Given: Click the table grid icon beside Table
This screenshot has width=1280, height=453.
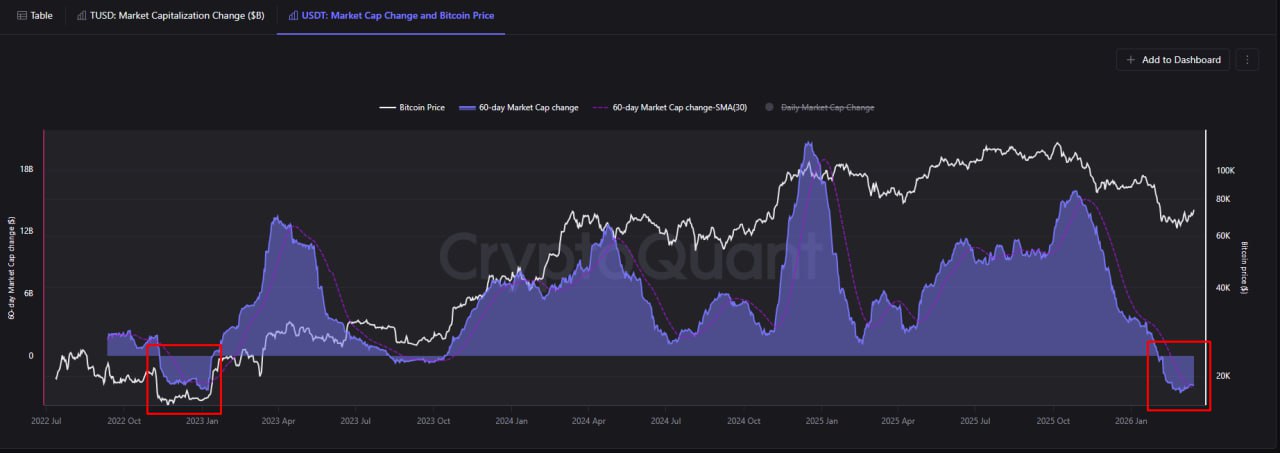Looking at the screenshot, I should [22, 16].
